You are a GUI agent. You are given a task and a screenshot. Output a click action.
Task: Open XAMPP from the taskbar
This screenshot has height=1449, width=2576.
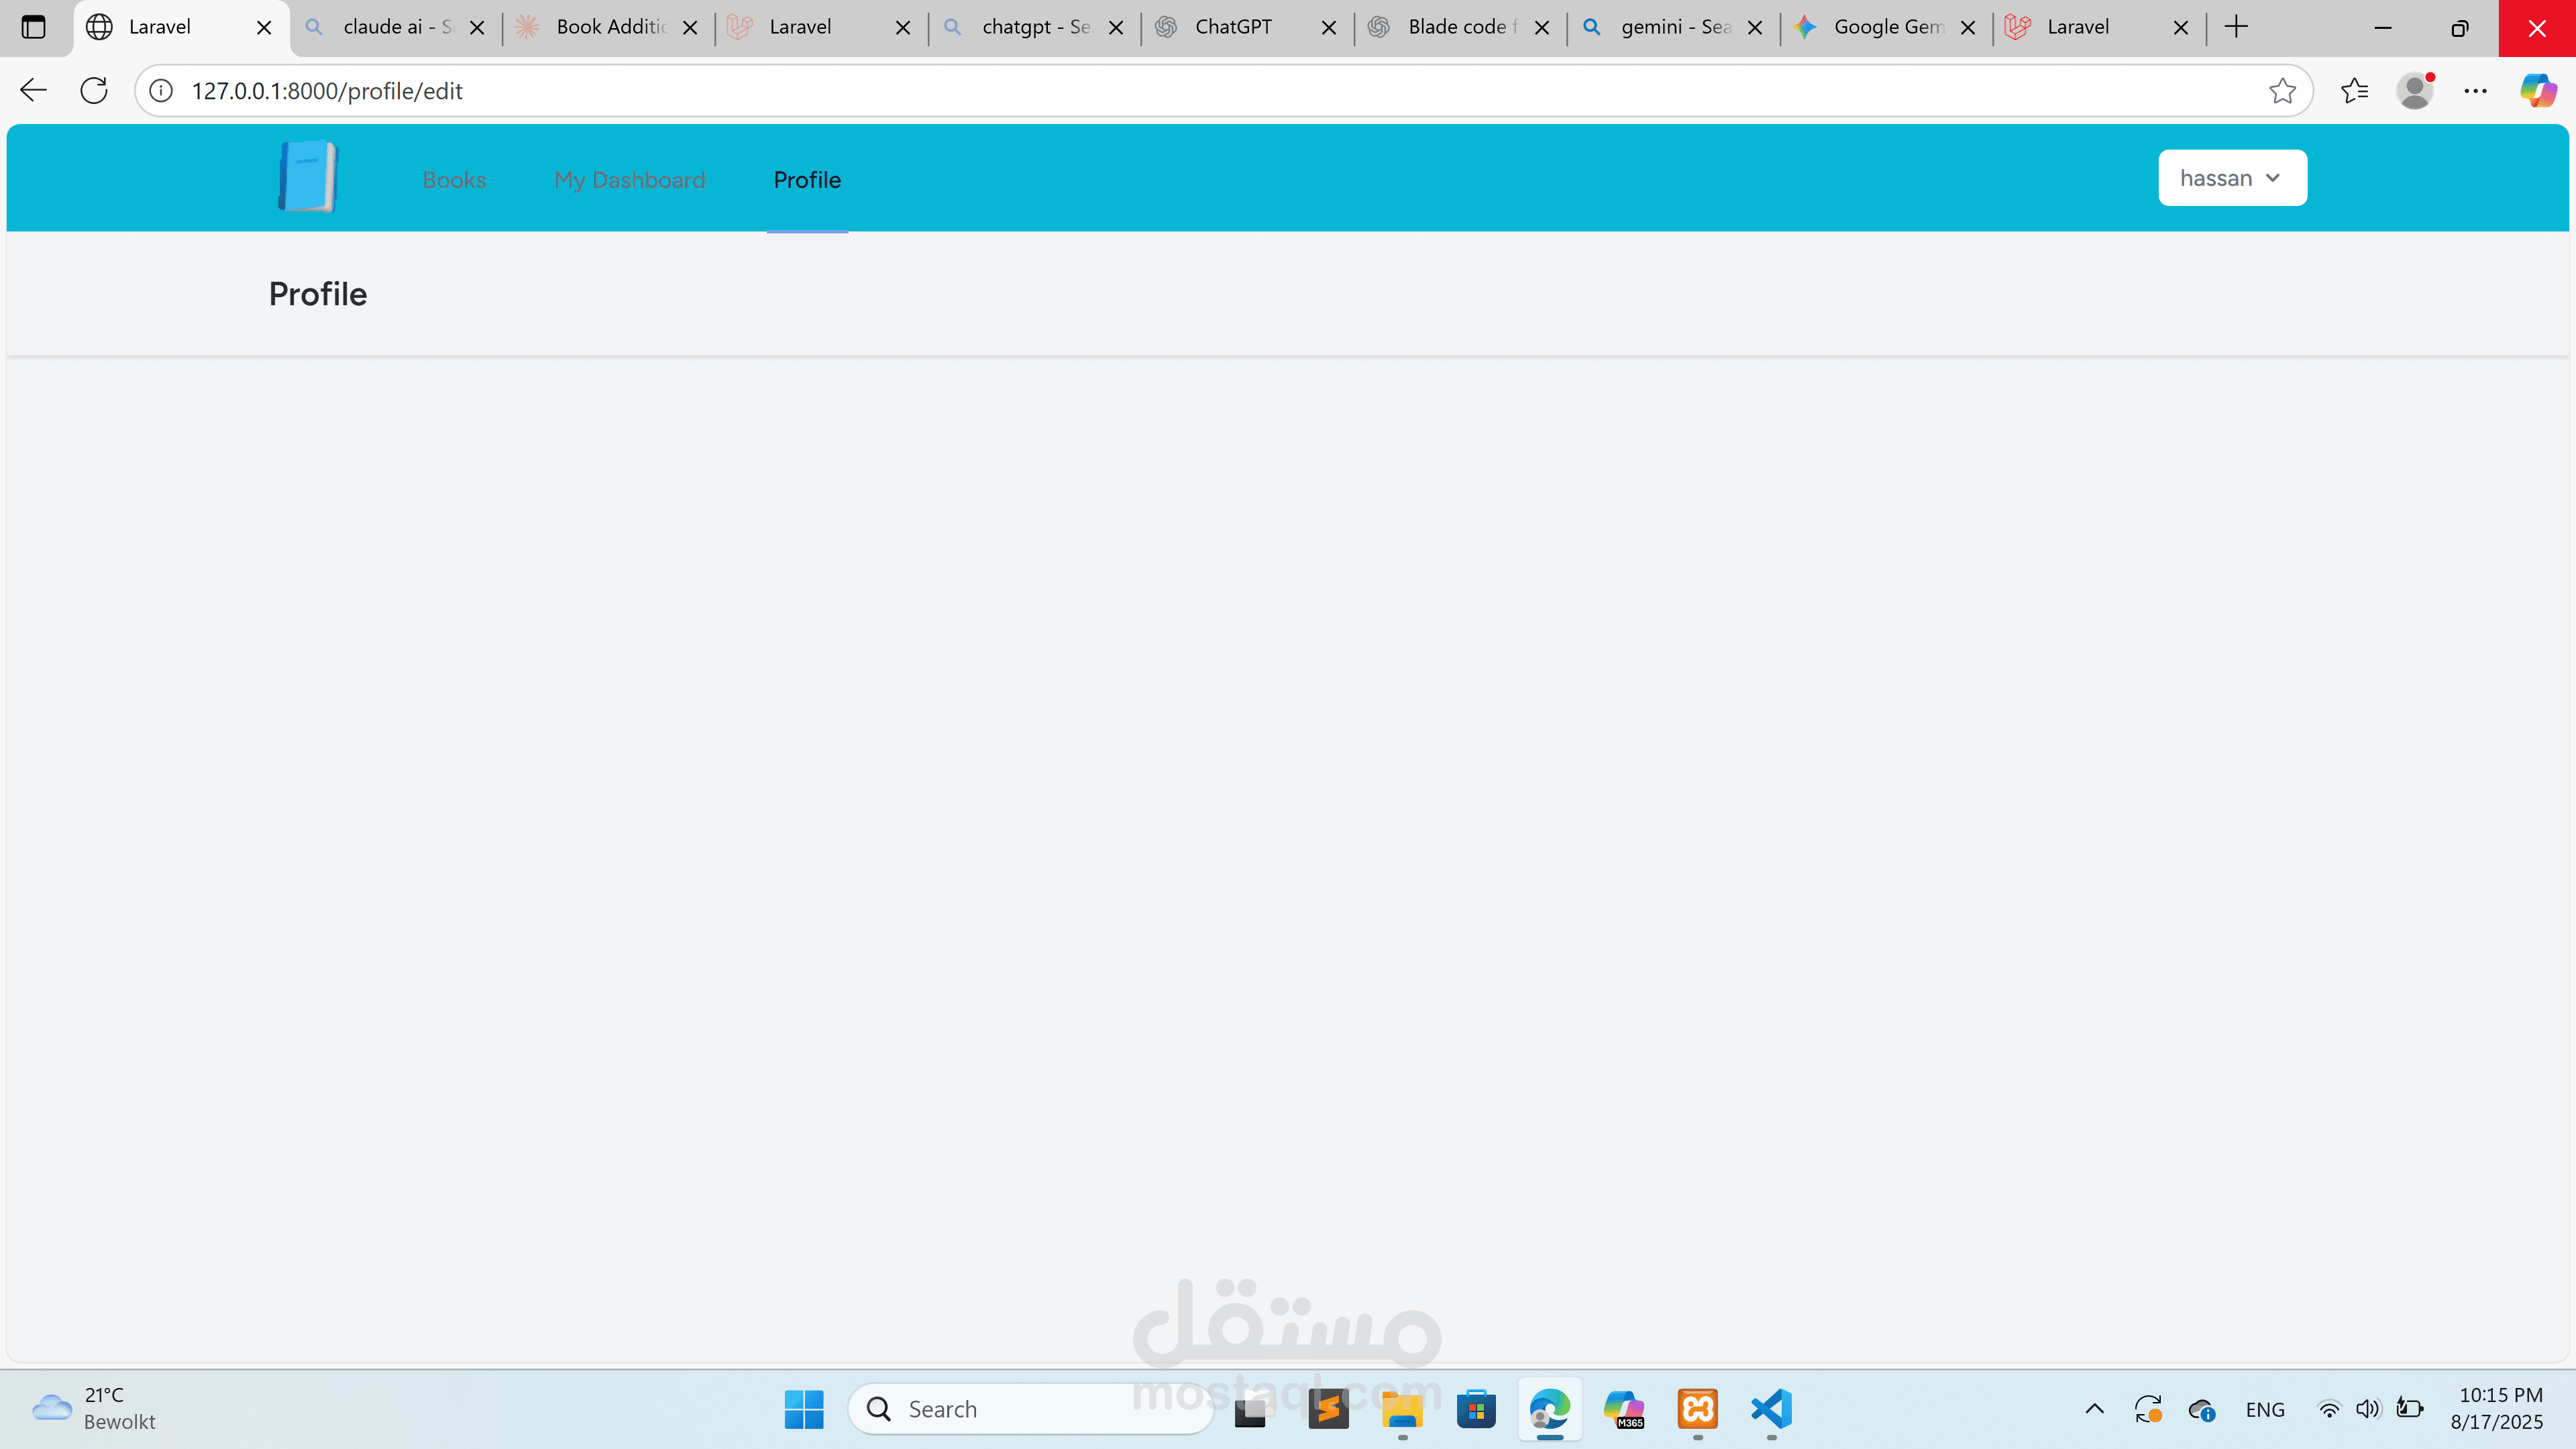coord(1698,1409)
